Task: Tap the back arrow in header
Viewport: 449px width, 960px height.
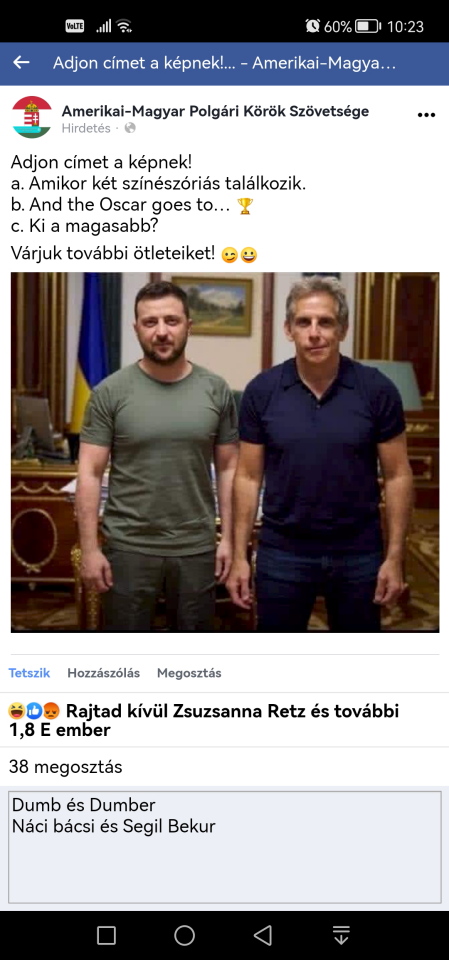Action: click(x=21, y=62)
